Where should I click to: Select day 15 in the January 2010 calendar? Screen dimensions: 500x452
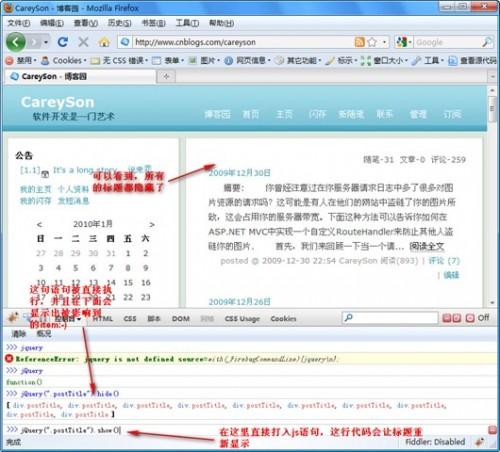tap(128, 283)
